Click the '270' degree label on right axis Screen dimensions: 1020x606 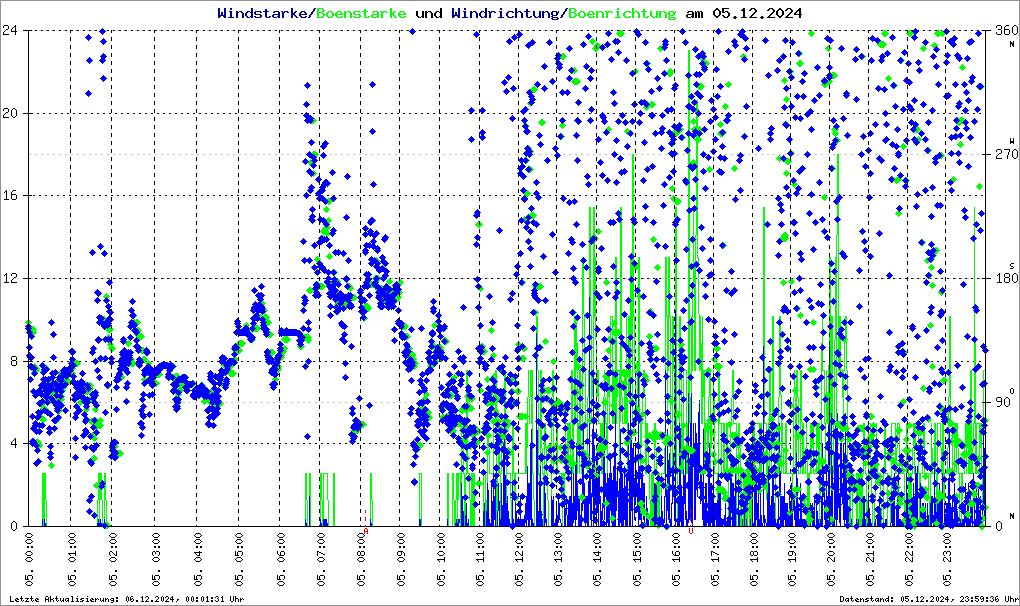click(1003, 155)
